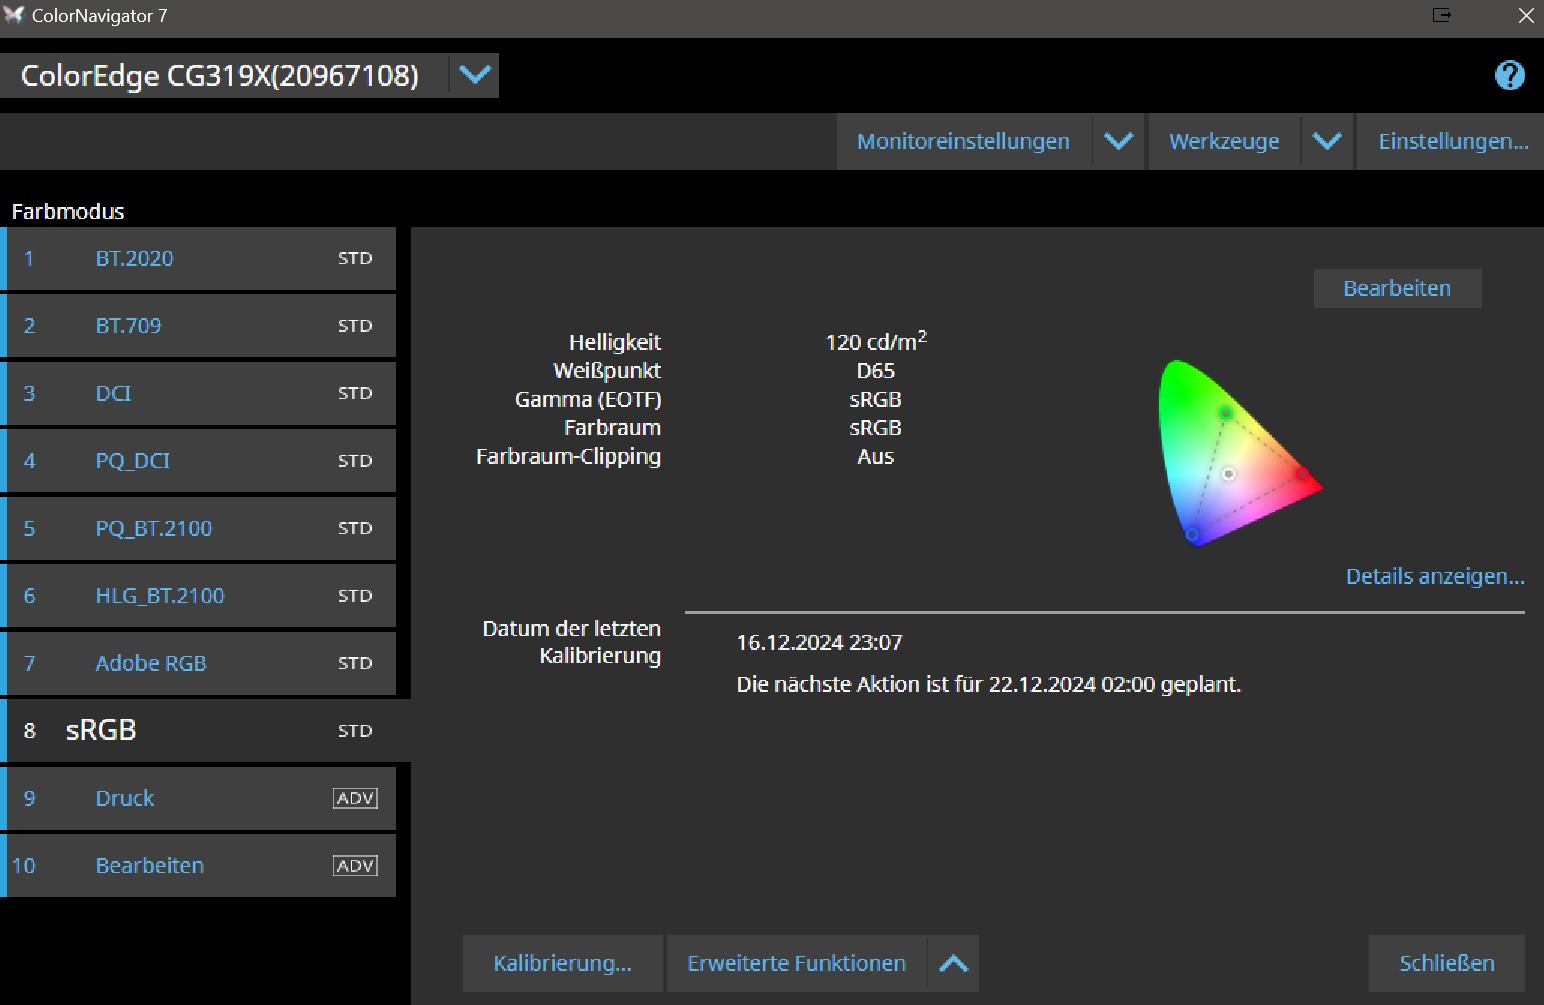Click the Helligkeit label

[615, 342]
